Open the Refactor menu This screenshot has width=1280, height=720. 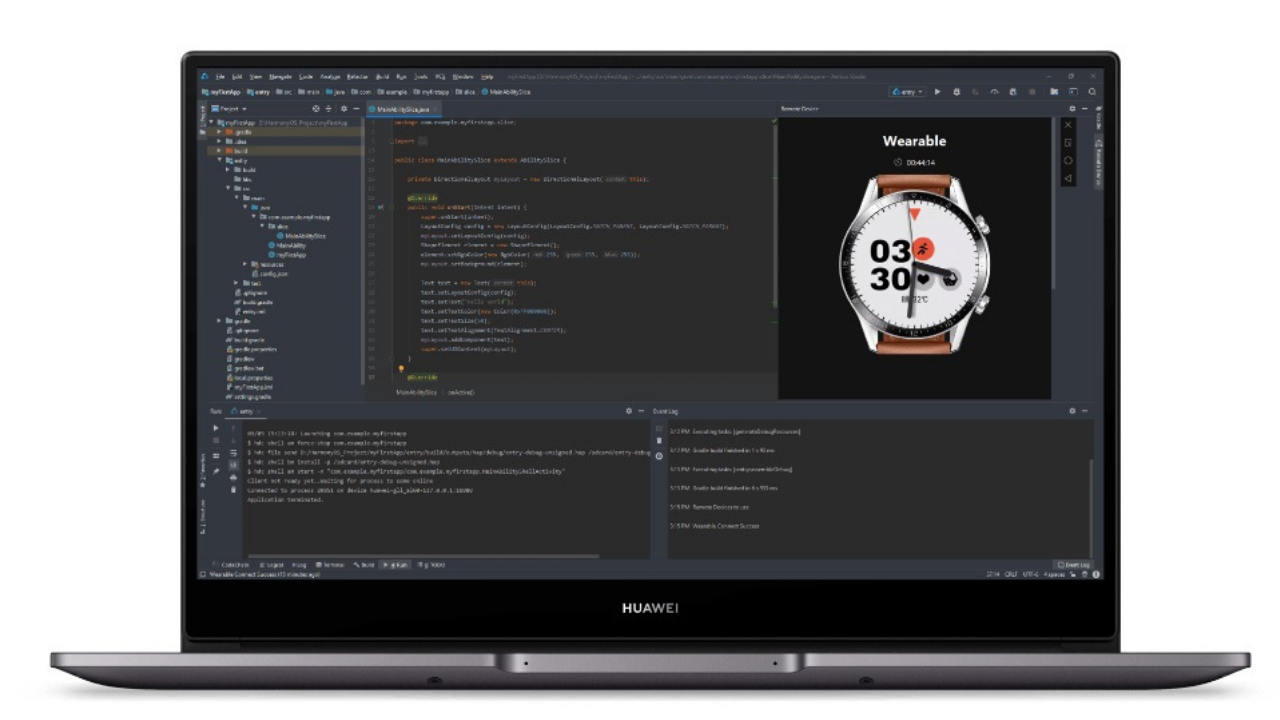(357, 77)
